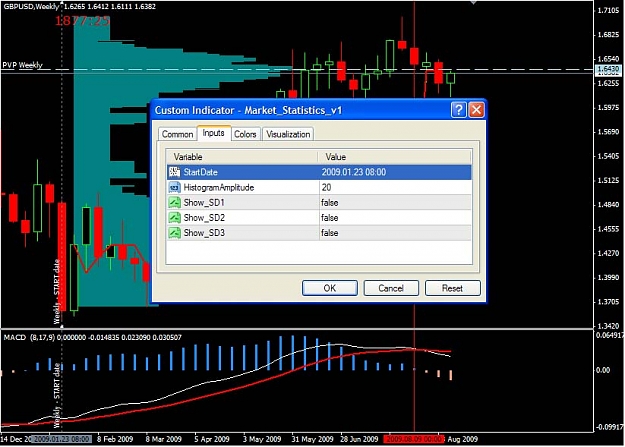Viewport: 625px width, 447px height.
Task: Open the Visualization tab
Action: pyautogui.click(x=288, y=134)
